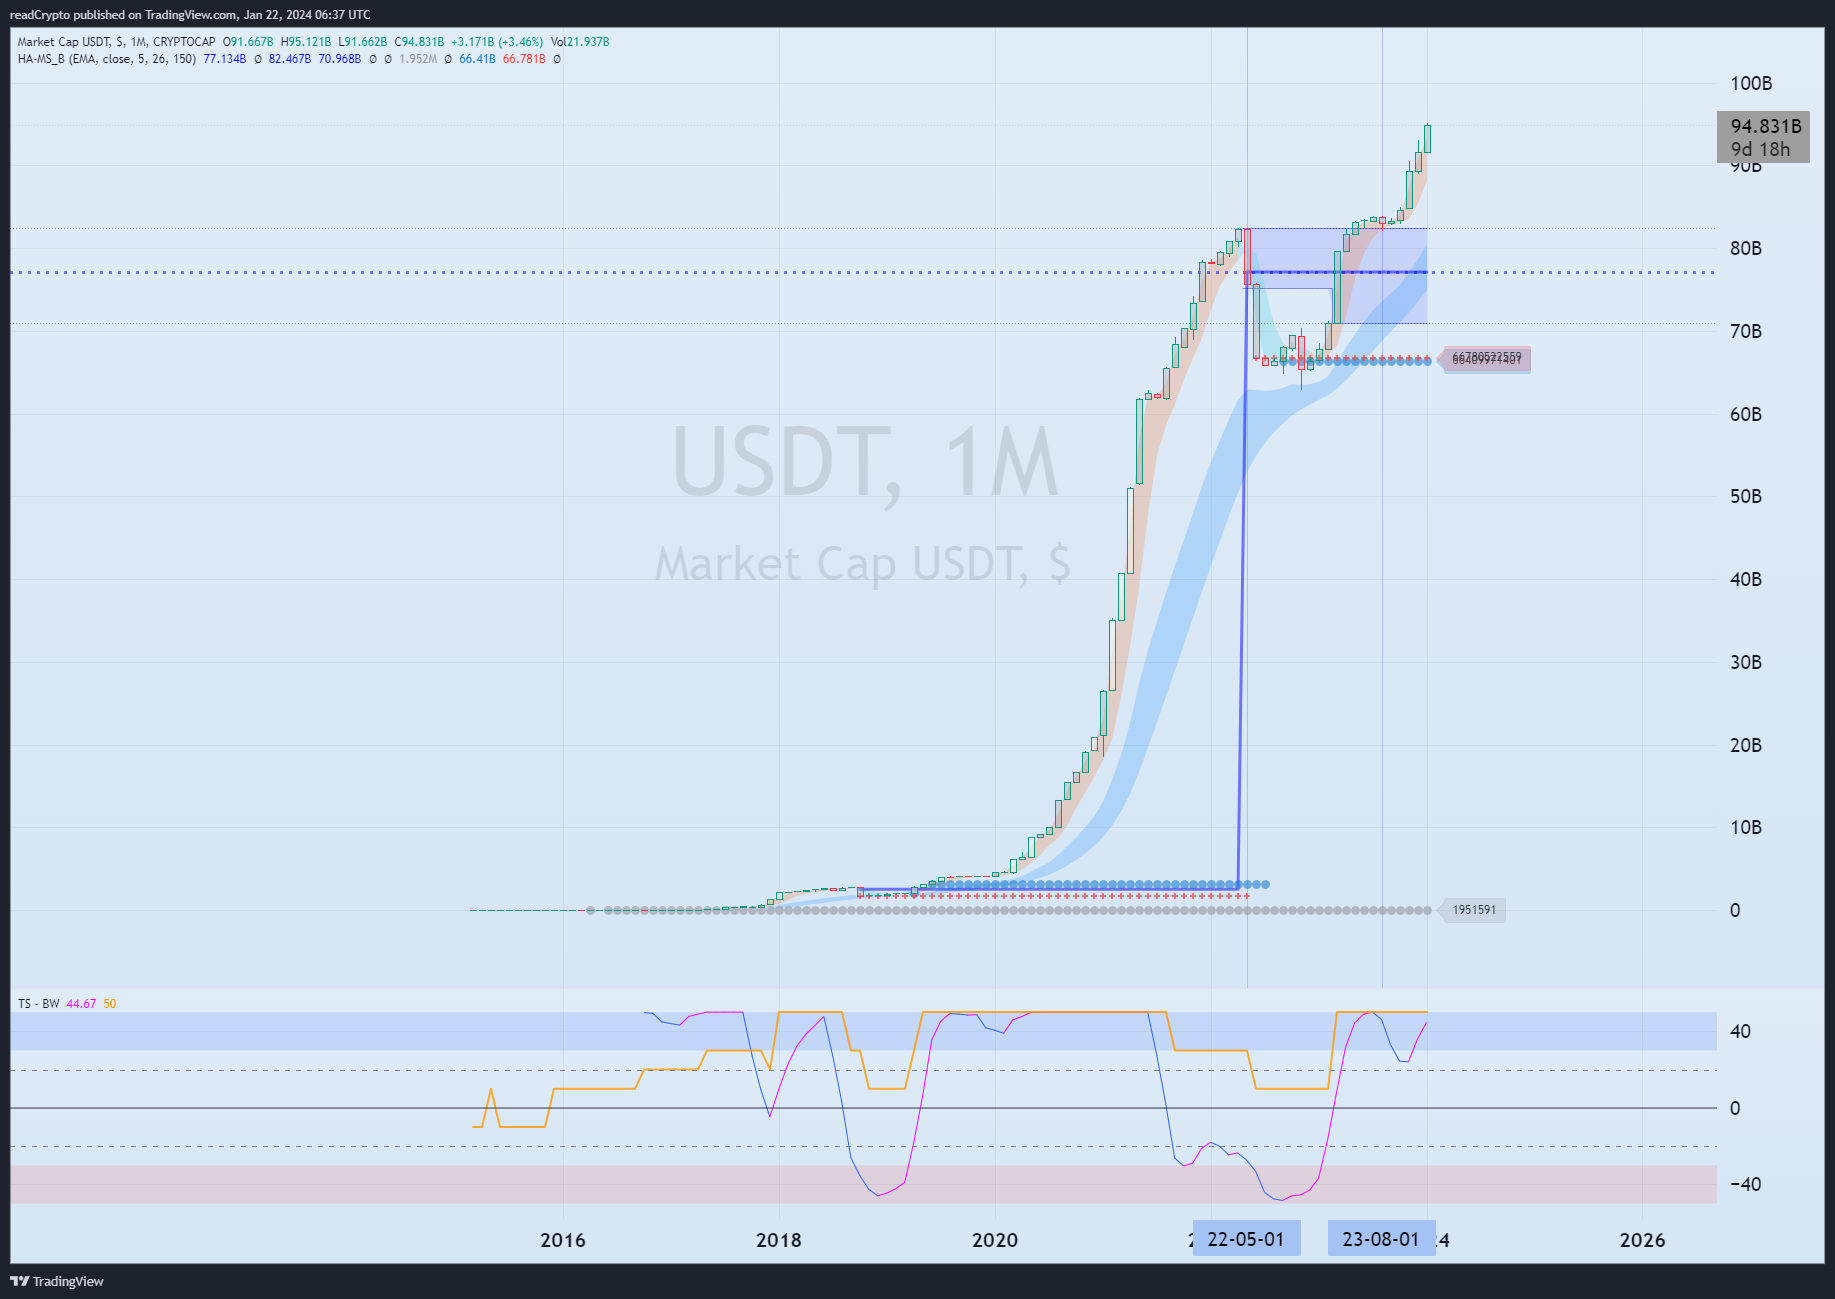Click the HA-MS_B value 82.467B
The image size is (1835, 1299).
tap(290, 59)
